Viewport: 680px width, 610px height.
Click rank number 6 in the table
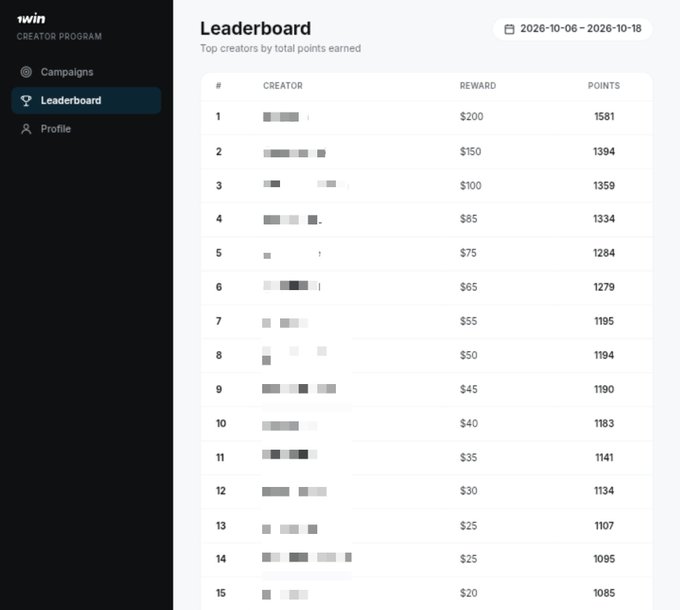click(x=219, y=287)
